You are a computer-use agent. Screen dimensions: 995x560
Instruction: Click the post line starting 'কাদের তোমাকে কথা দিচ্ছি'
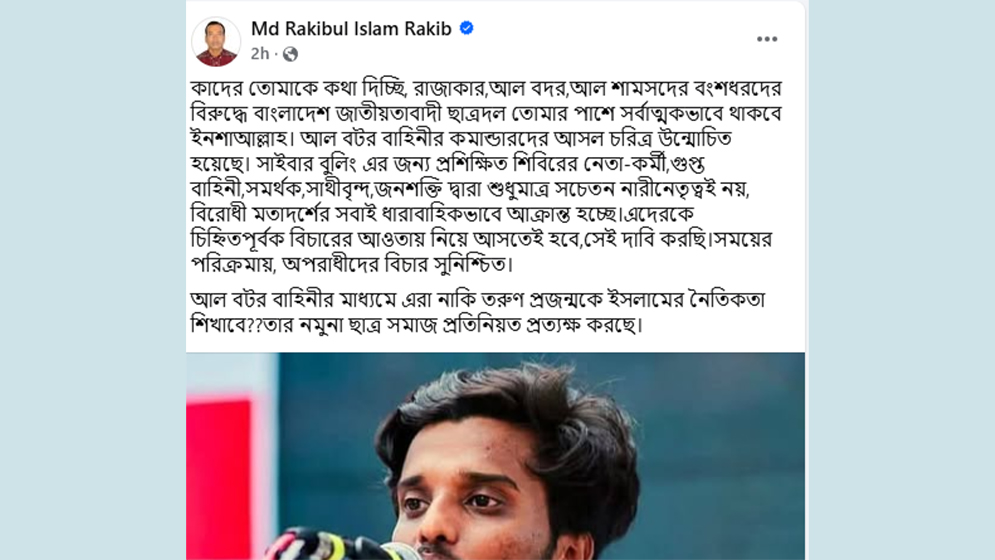pyautogui.click(x=485, y=88)
